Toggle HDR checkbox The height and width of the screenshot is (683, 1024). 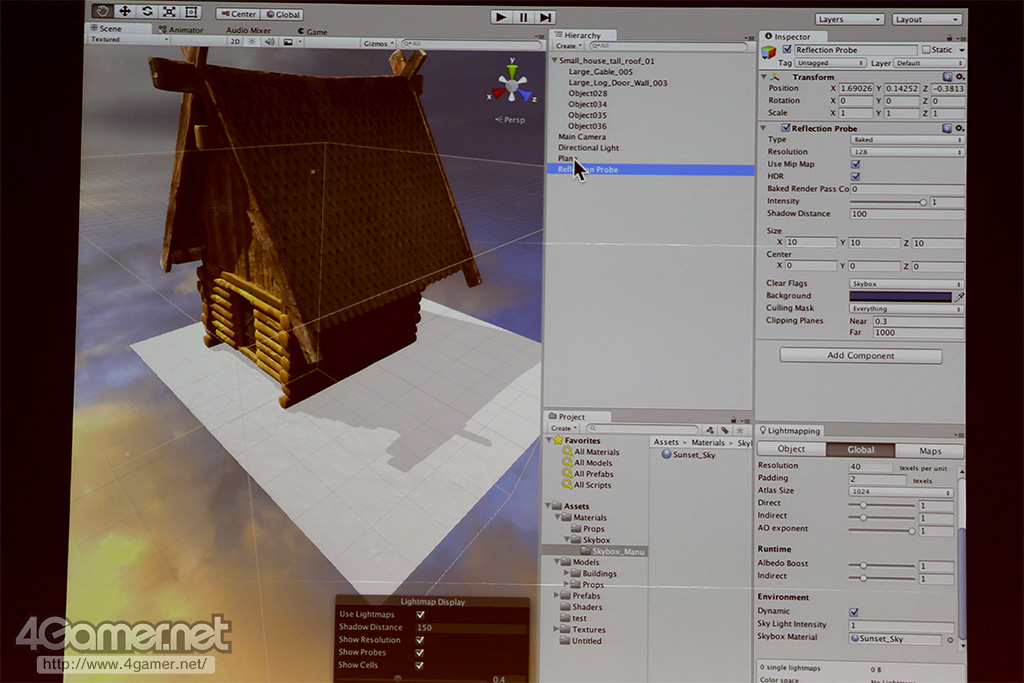tap(856, 176)
